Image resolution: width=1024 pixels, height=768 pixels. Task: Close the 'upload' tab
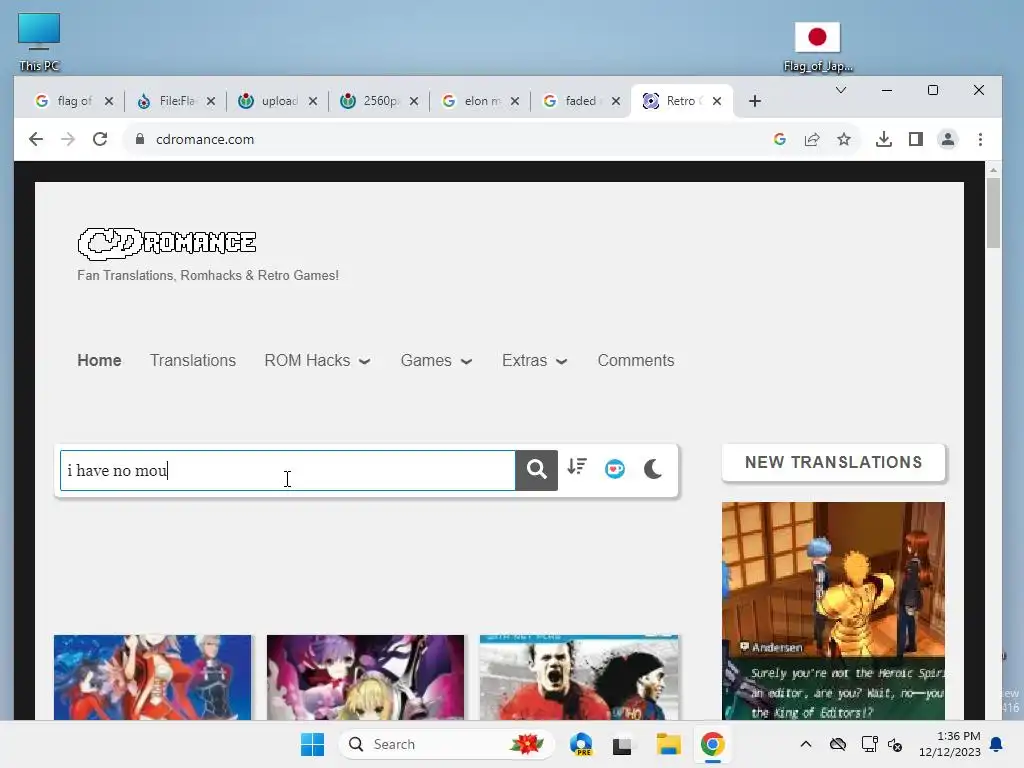313,101
